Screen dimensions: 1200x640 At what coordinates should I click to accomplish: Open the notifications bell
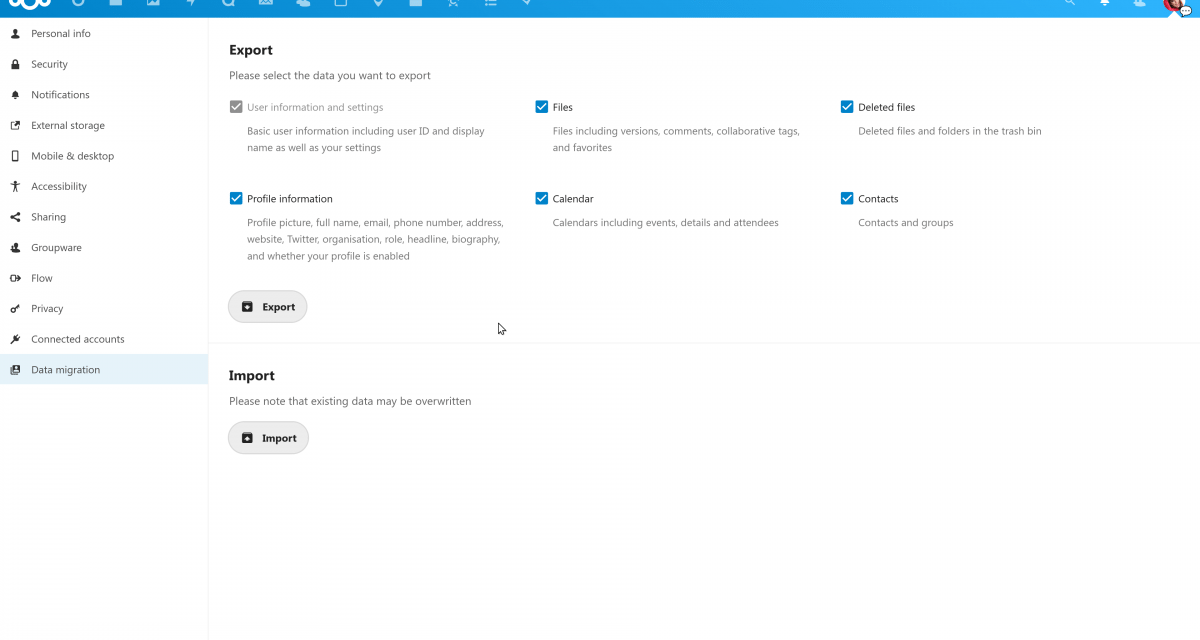click(x=1104, y=5)
